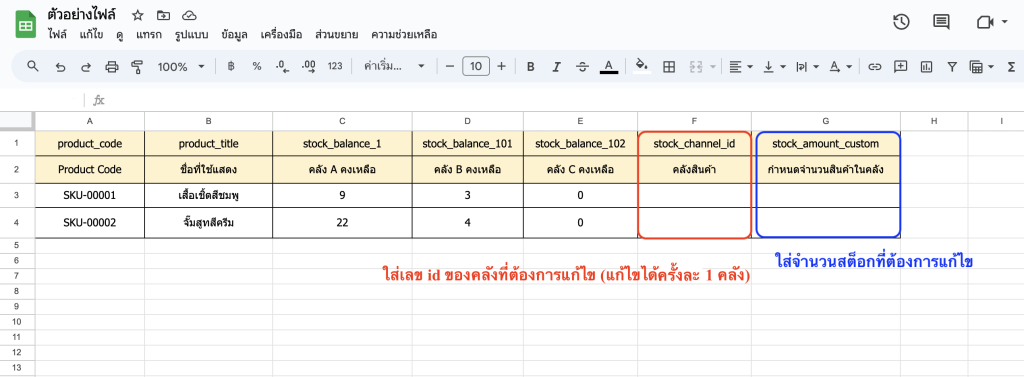The height and width of the screenshot is (377, 1024).
Task: Open the แก้ไข menu
Action: click(x=91, y=35)
